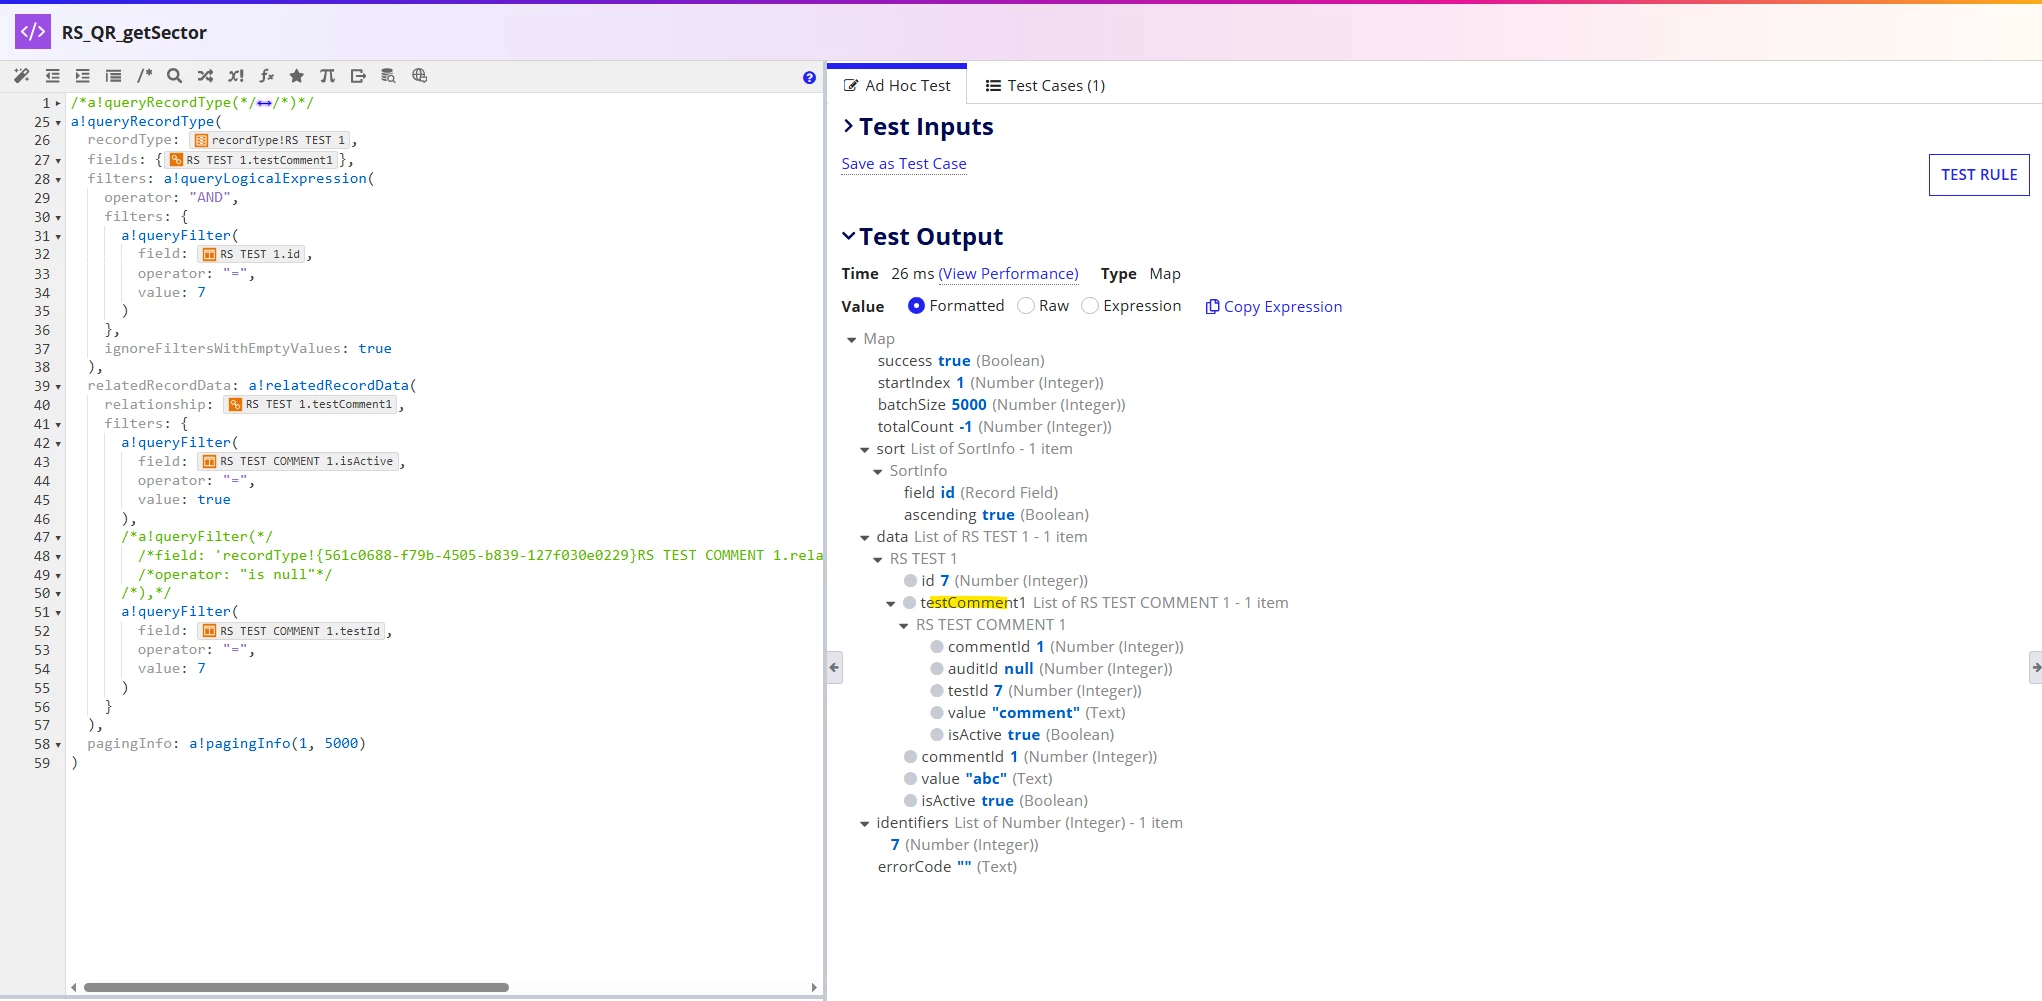Click the success true output row
Viewport: 2042px width, 1001px height.
pos(961,361)
